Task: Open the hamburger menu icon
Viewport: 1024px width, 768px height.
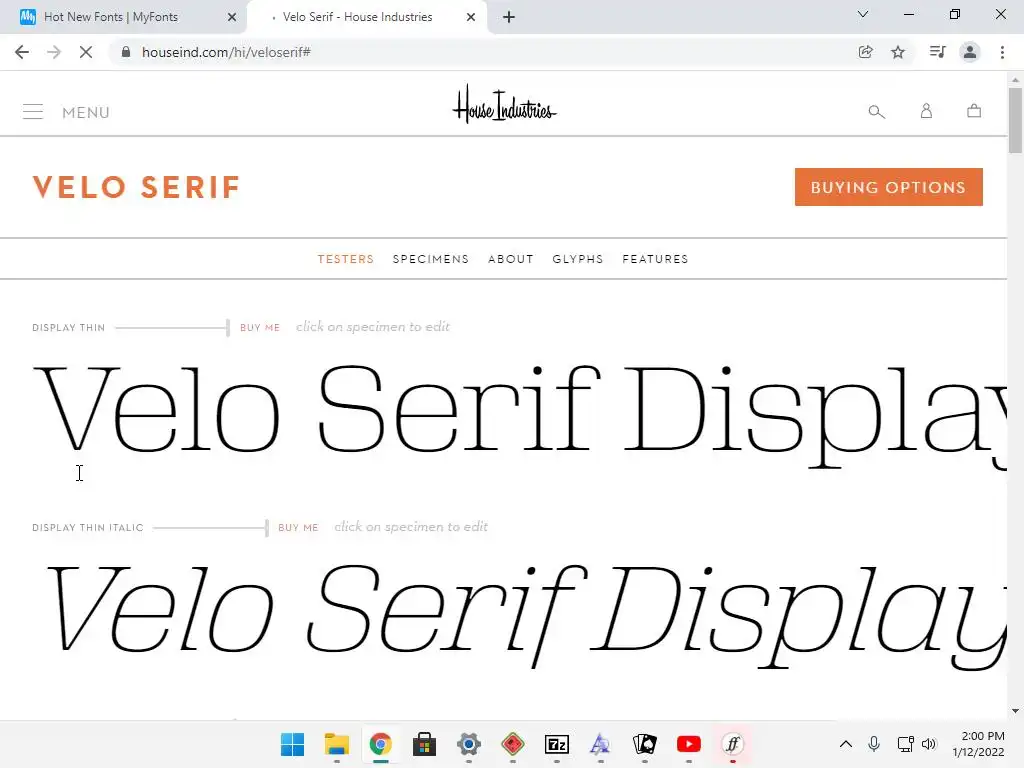Action: tap(33, 112)
